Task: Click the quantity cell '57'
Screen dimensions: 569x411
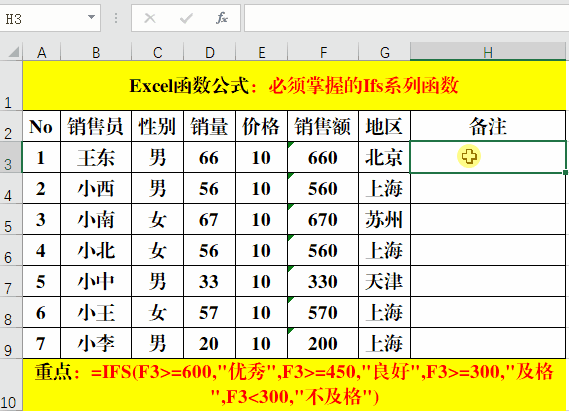Action: (210, 312)
